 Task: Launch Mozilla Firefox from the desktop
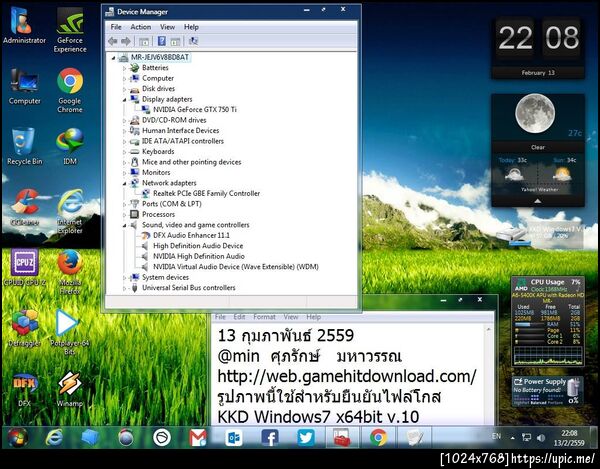[70, 272]
